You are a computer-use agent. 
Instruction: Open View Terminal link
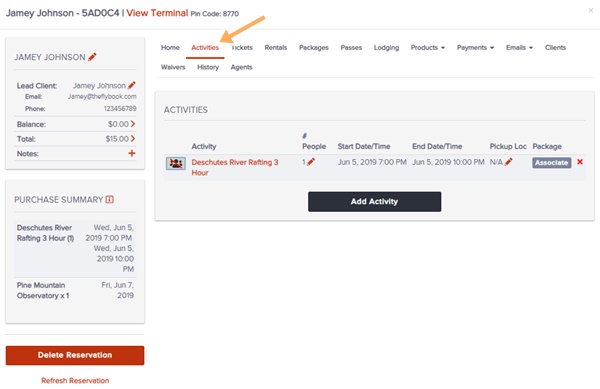click(x=157, y=13)
